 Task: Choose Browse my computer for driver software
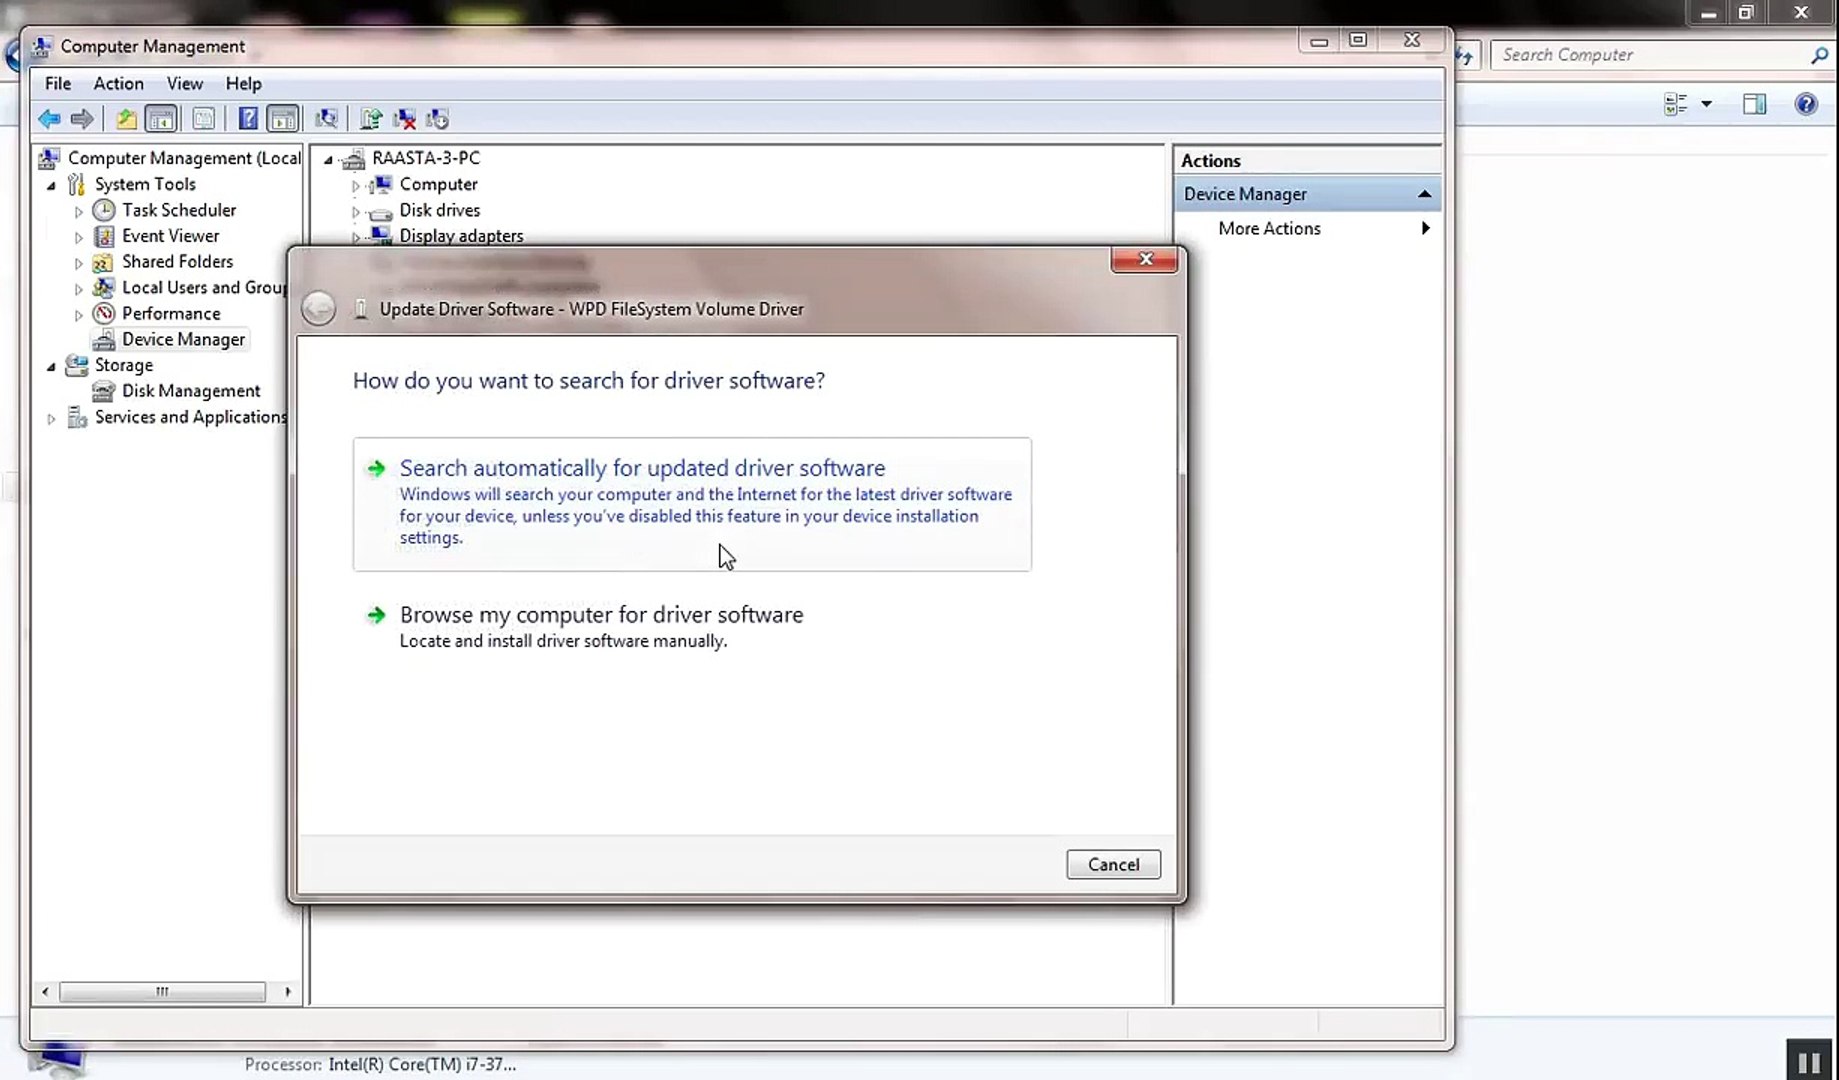coord(601,614)
